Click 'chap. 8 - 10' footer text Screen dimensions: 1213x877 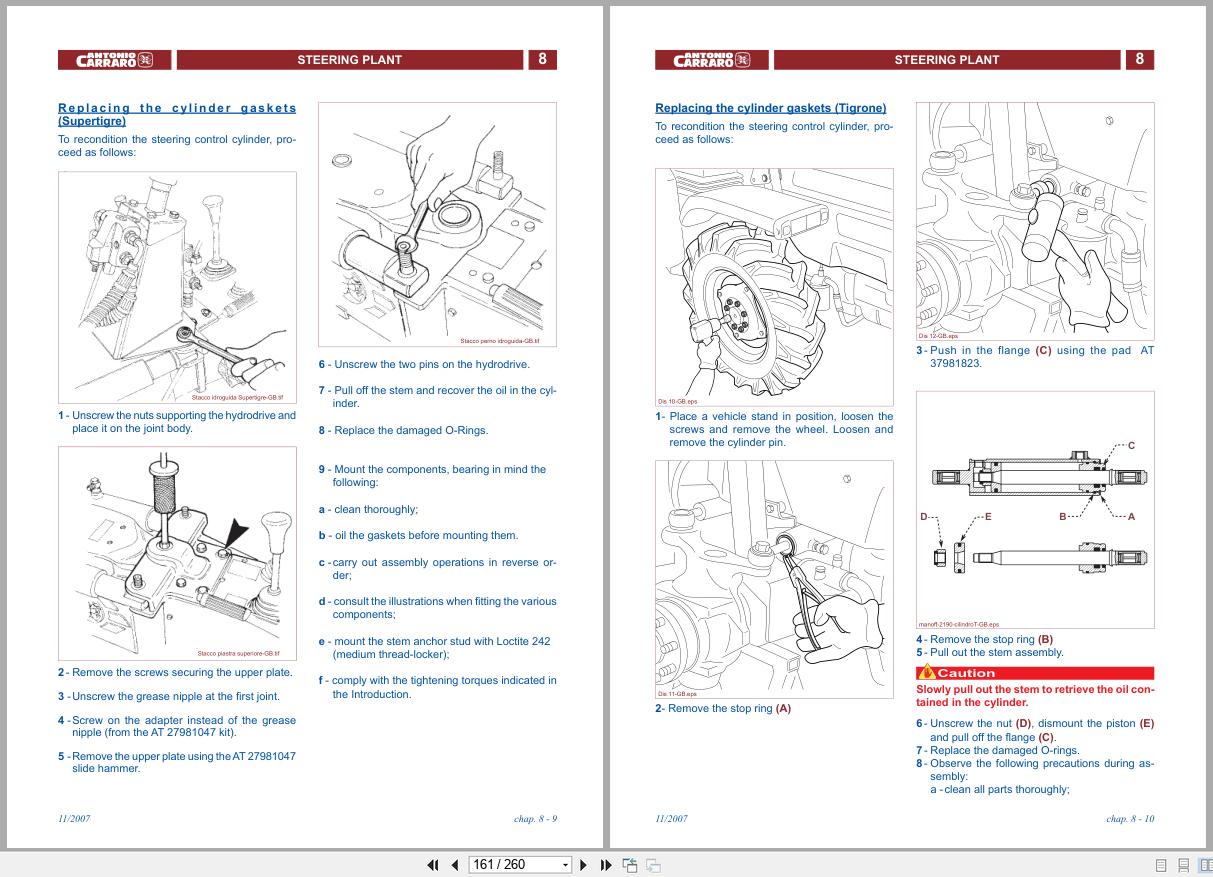[1130, 819]
